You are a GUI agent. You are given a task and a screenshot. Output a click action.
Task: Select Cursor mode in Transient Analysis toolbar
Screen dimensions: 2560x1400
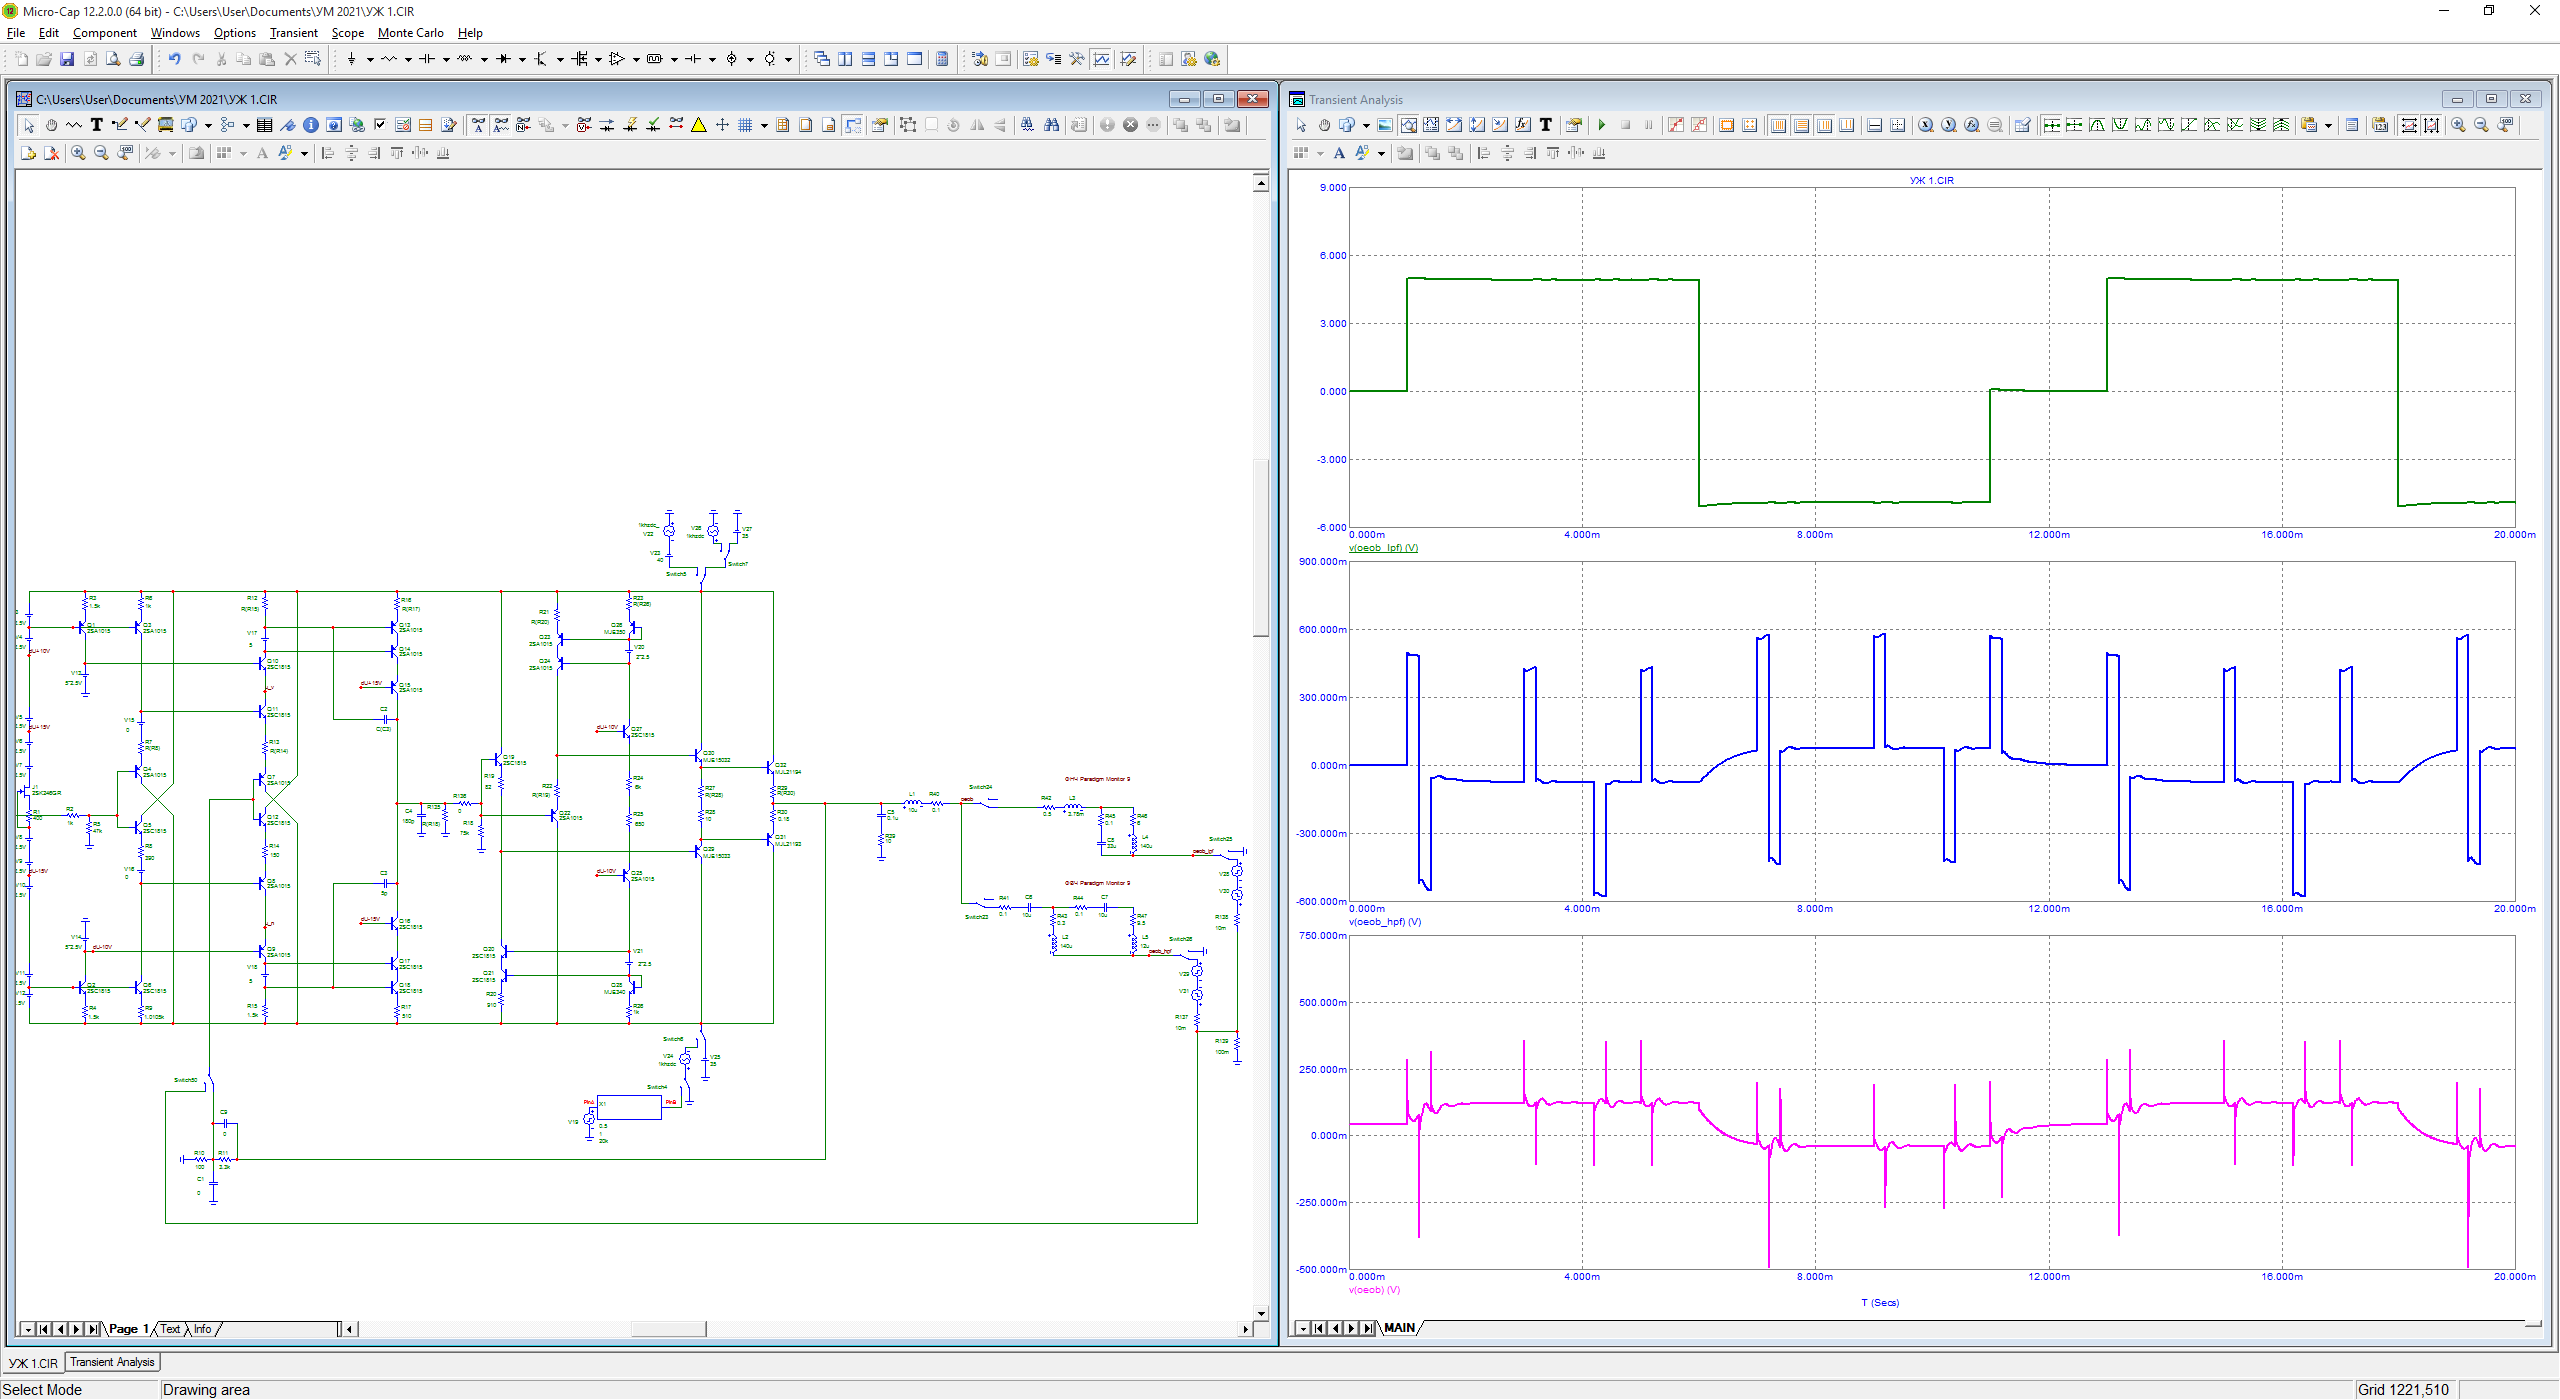[1431, 125]
